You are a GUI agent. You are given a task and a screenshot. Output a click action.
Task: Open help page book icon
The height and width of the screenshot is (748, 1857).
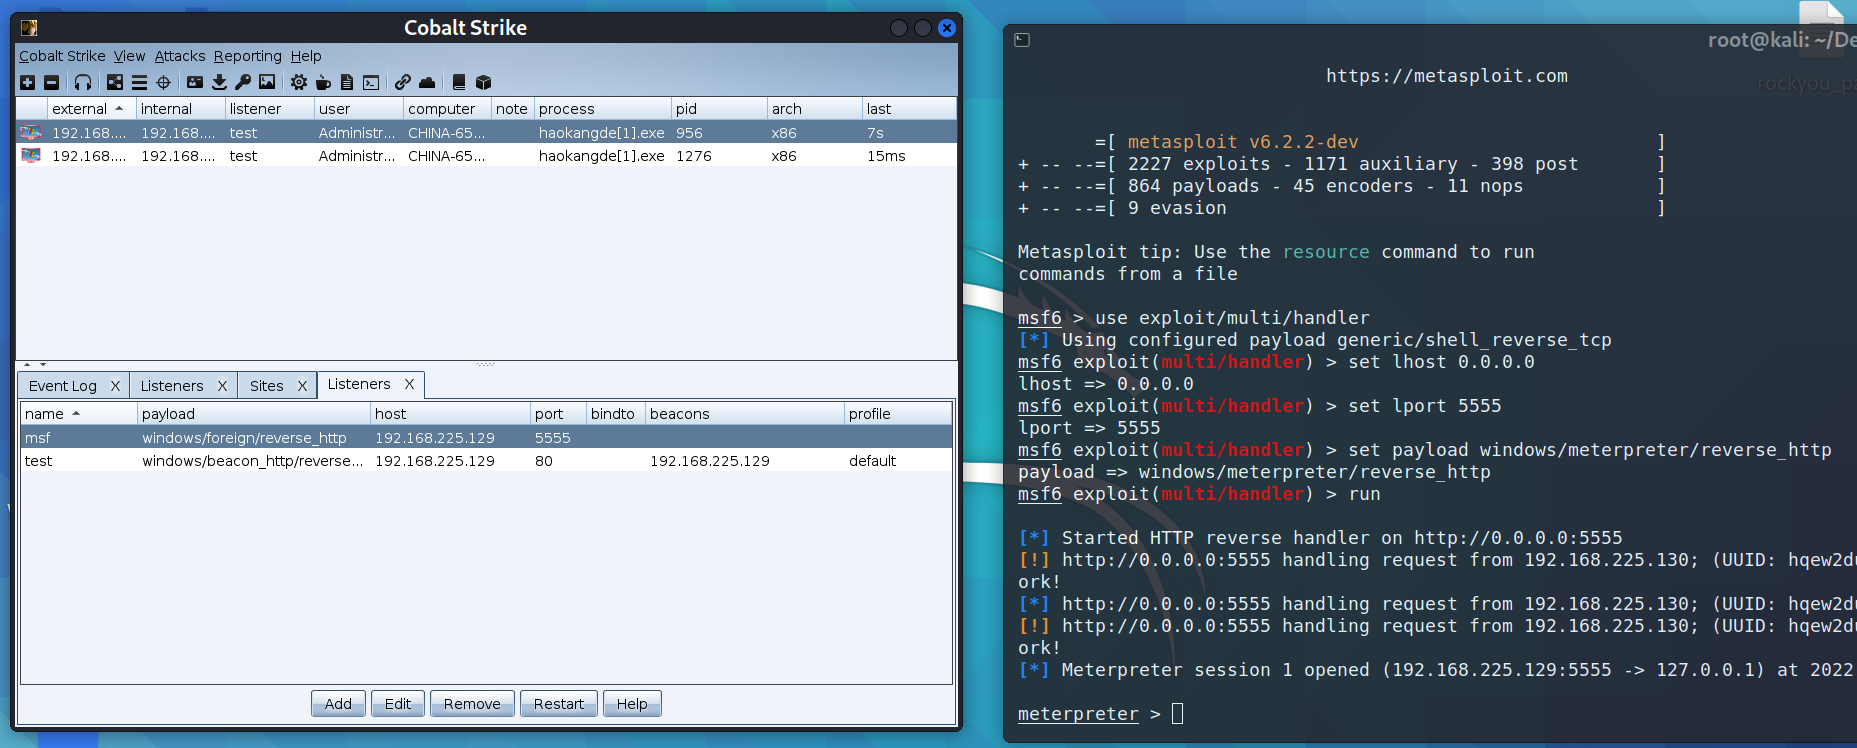[x=459, y=83]
